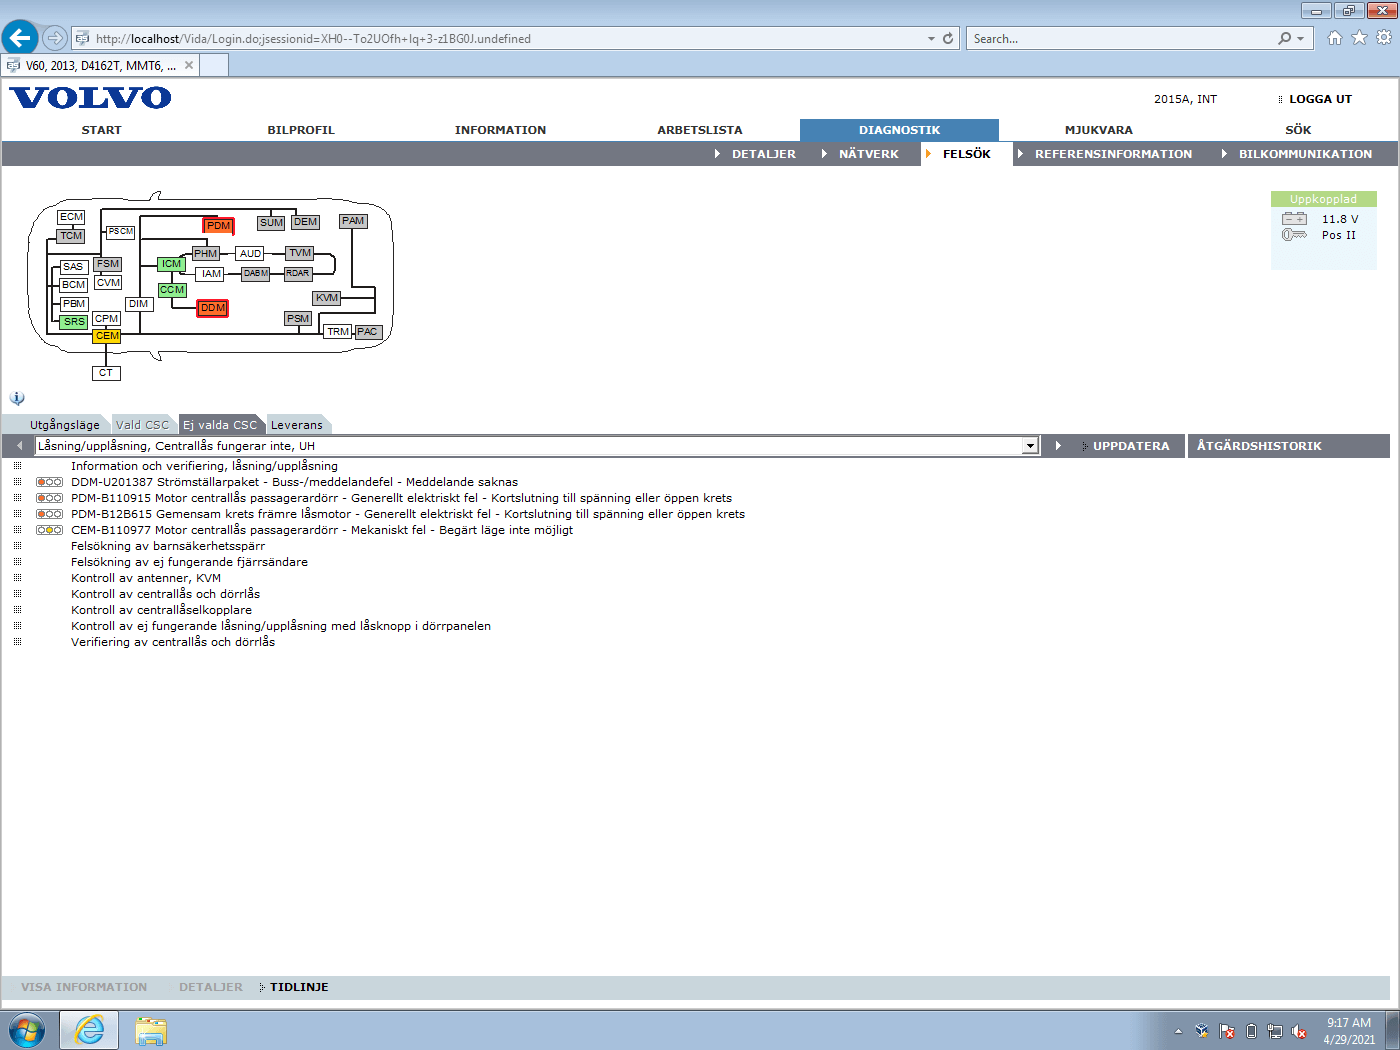Screen dimensions: 1400x1050
Task: Open the INFORMATION tab
Action: [500, 130]
